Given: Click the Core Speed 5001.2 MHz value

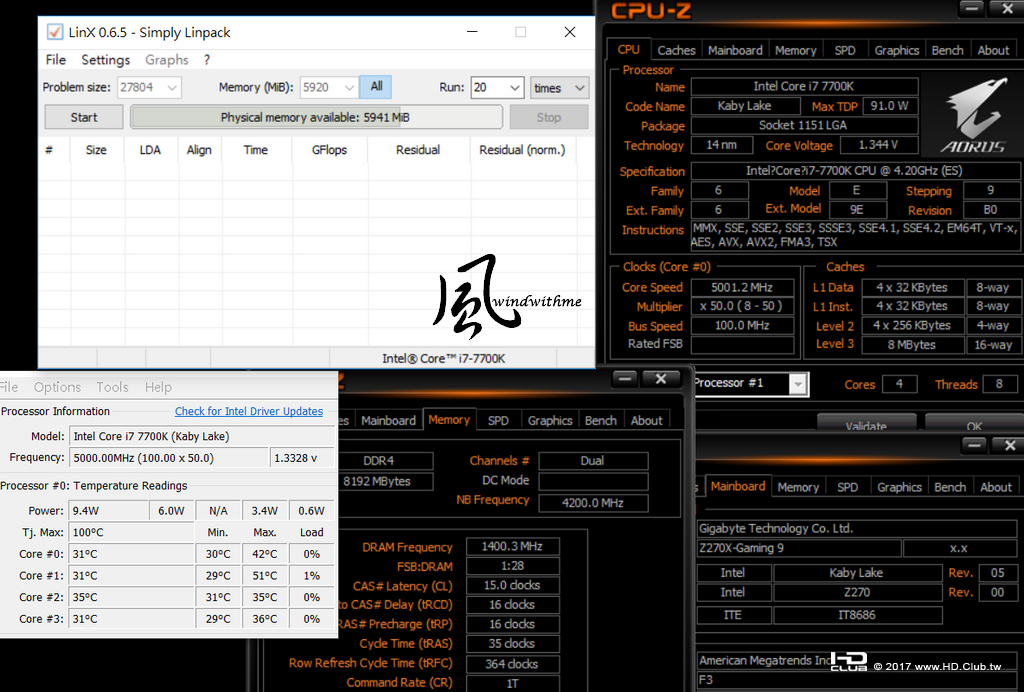Looking at the screenshot, I should 742,287.
